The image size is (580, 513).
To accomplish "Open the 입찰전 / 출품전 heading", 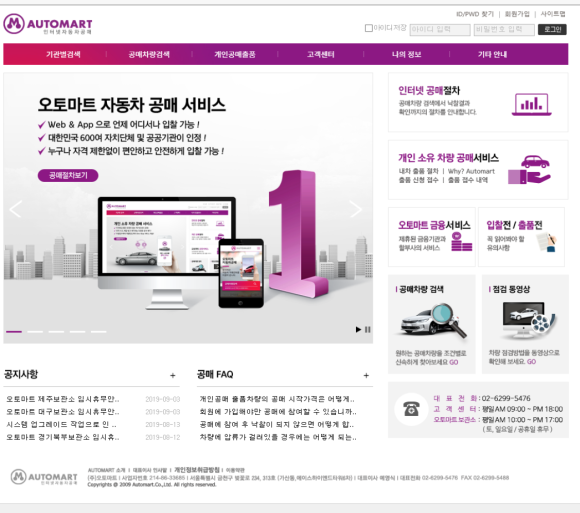I will coord(514,225).
